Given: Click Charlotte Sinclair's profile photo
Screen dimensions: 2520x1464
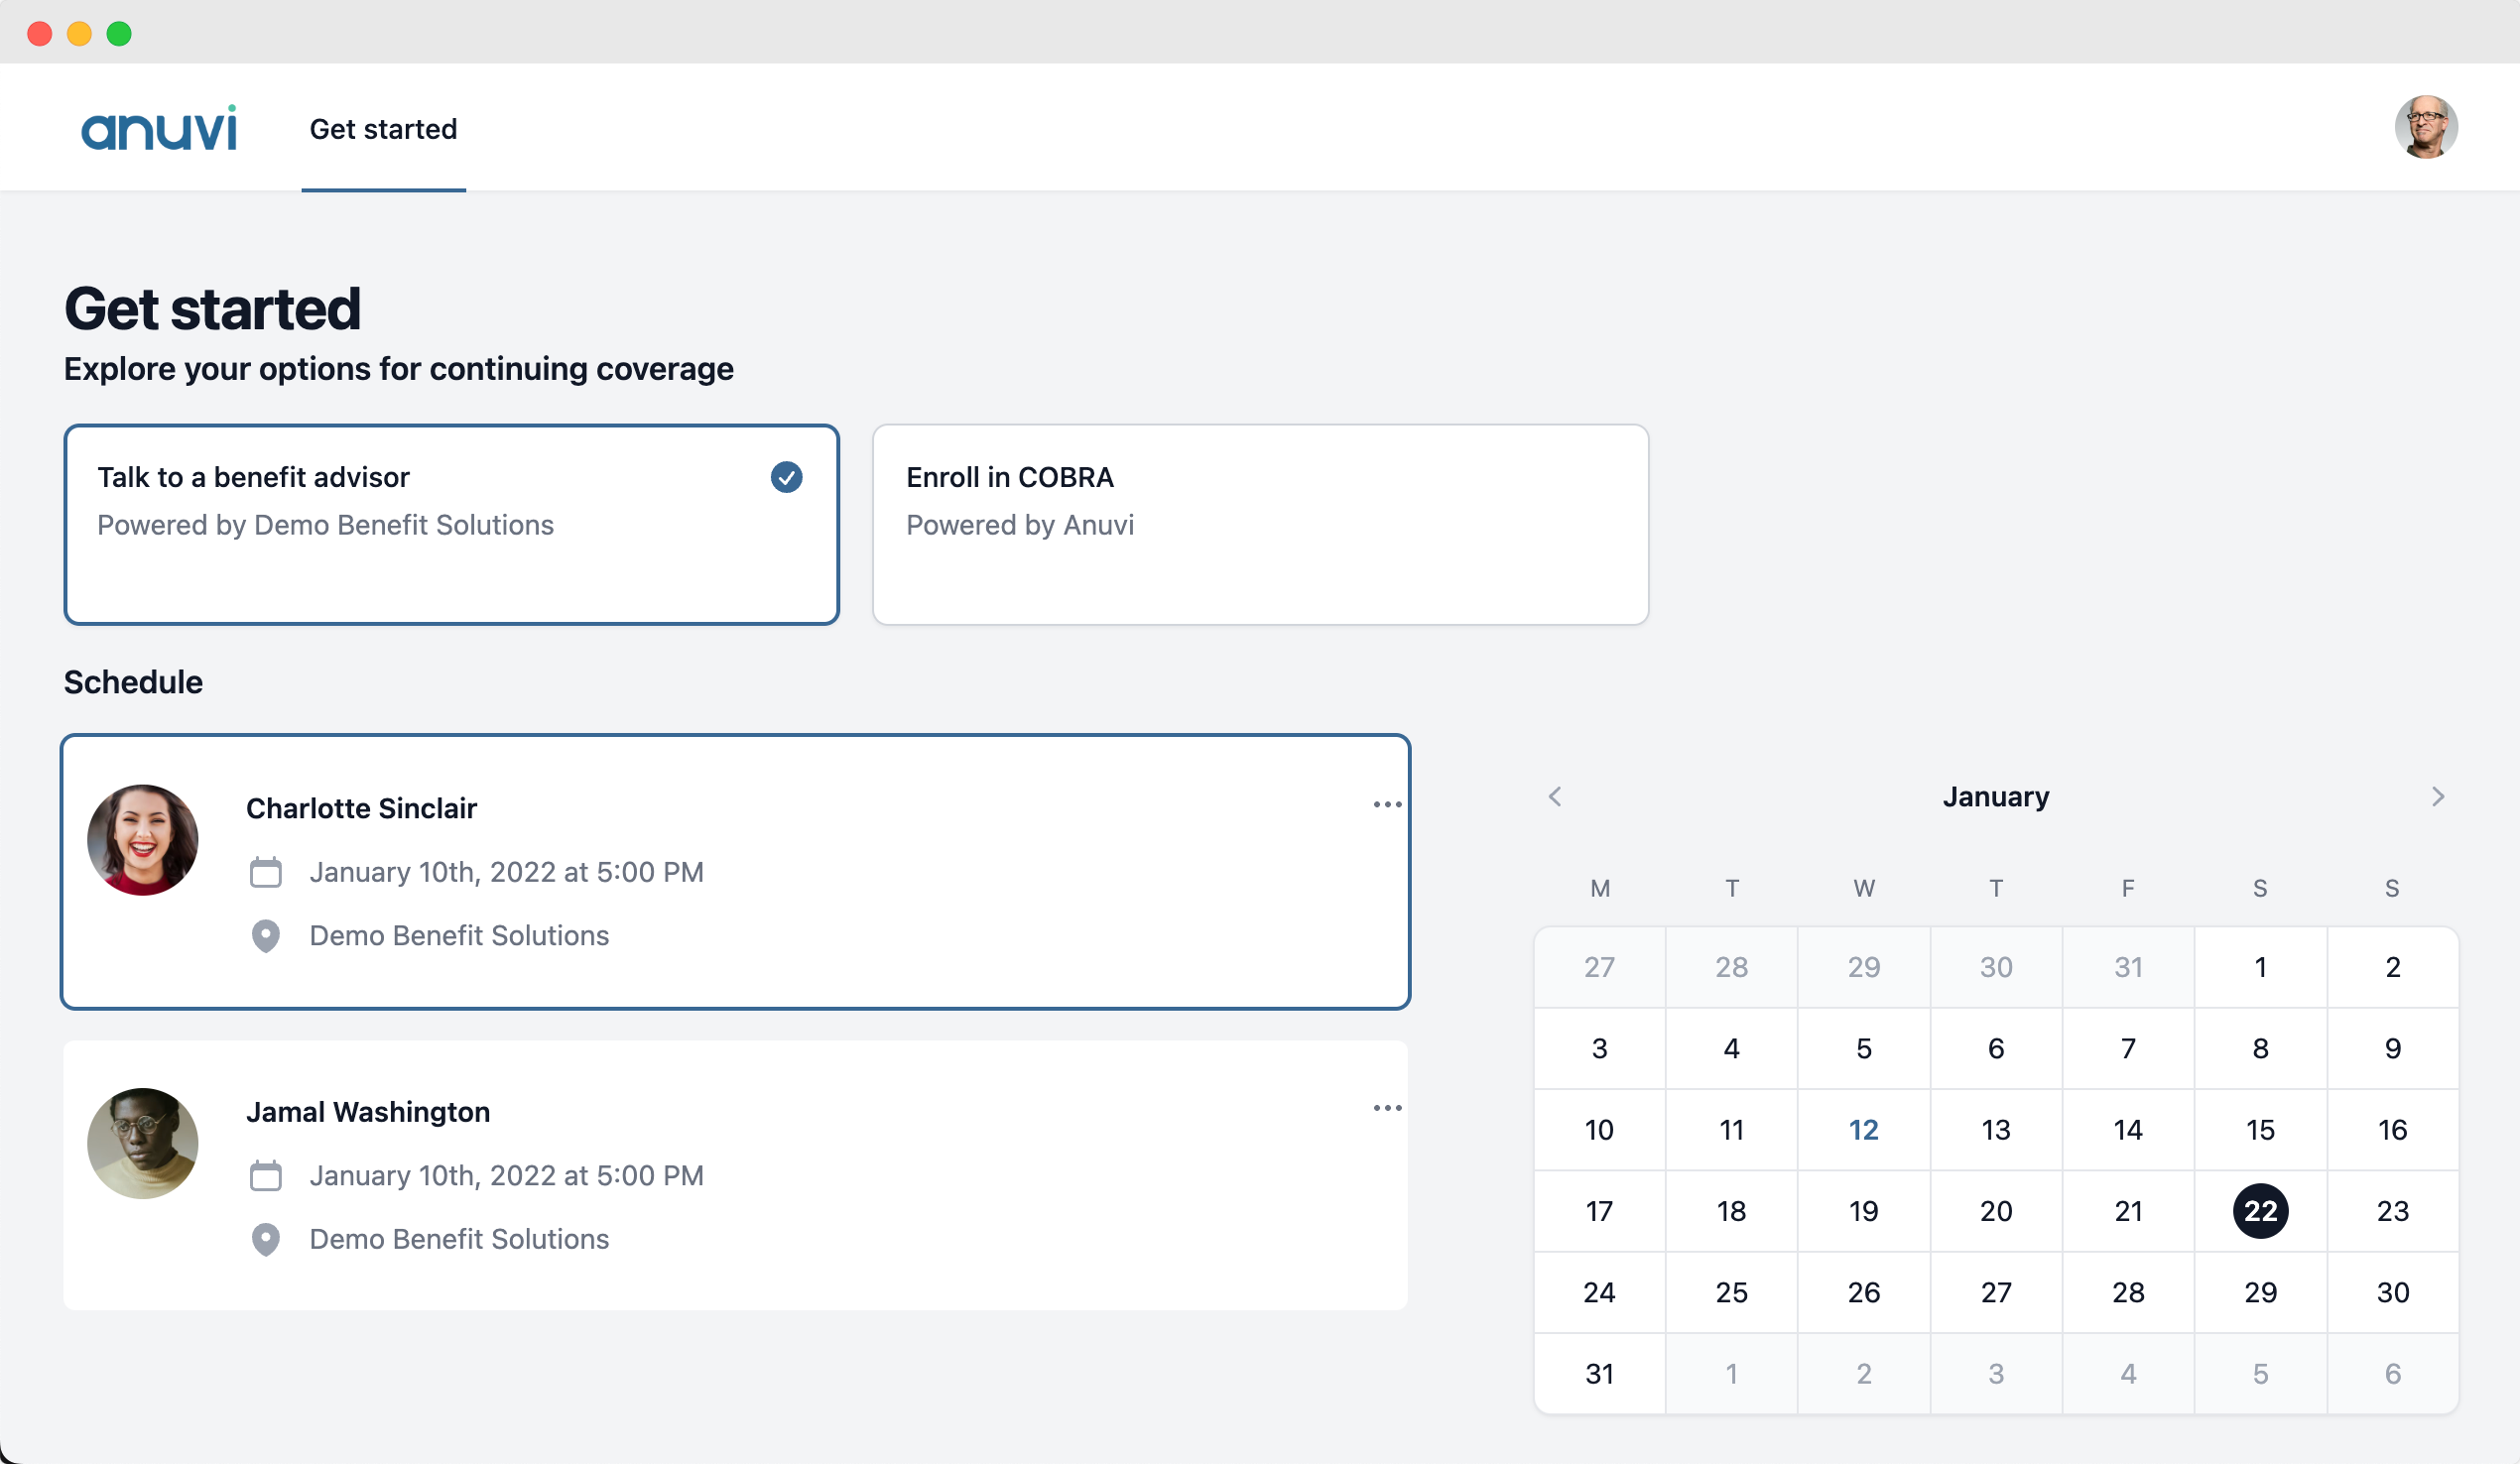Looking at the screenshot, I should [143, 840].
